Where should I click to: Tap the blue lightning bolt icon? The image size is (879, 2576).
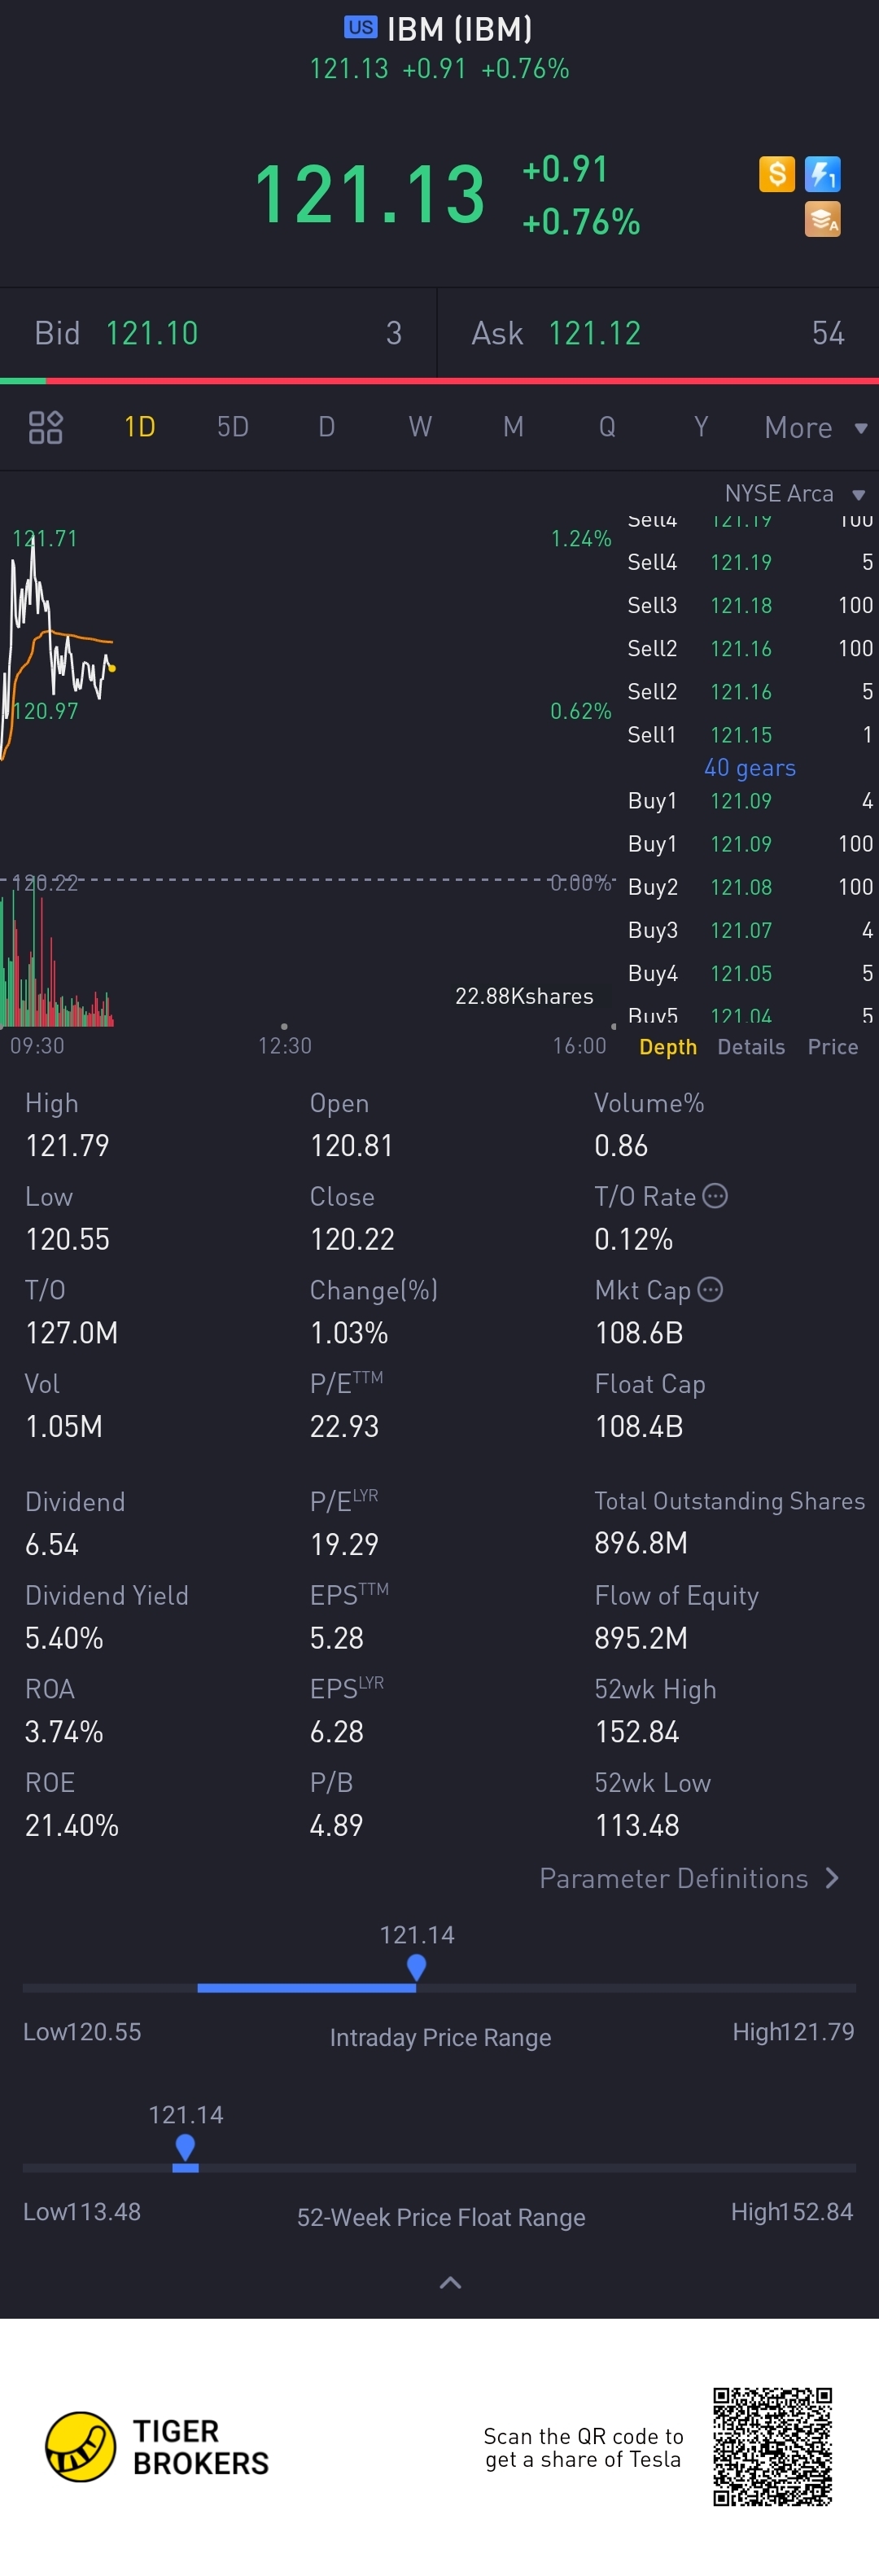click(x=822, y=174)
